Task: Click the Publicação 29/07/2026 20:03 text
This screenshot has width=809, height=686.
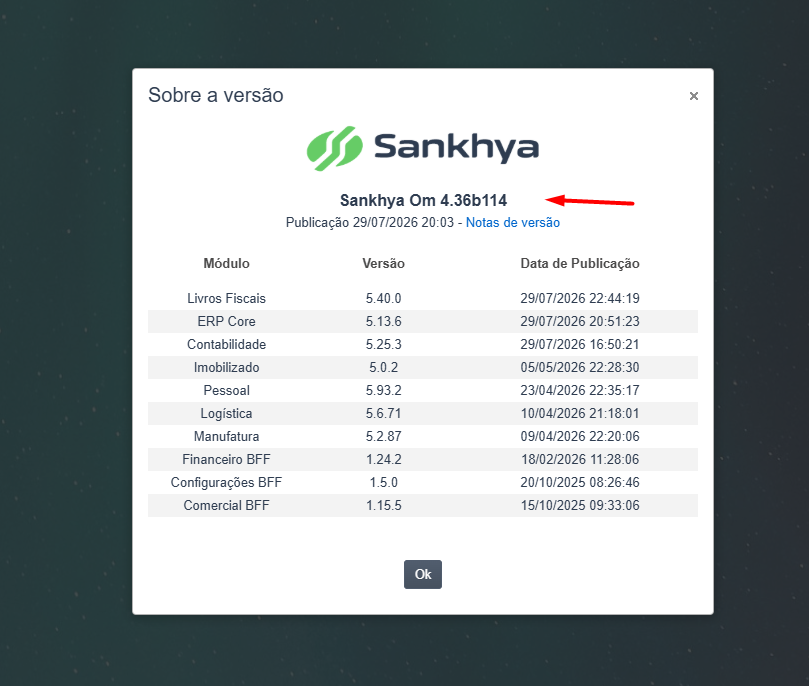Action: 370,222
